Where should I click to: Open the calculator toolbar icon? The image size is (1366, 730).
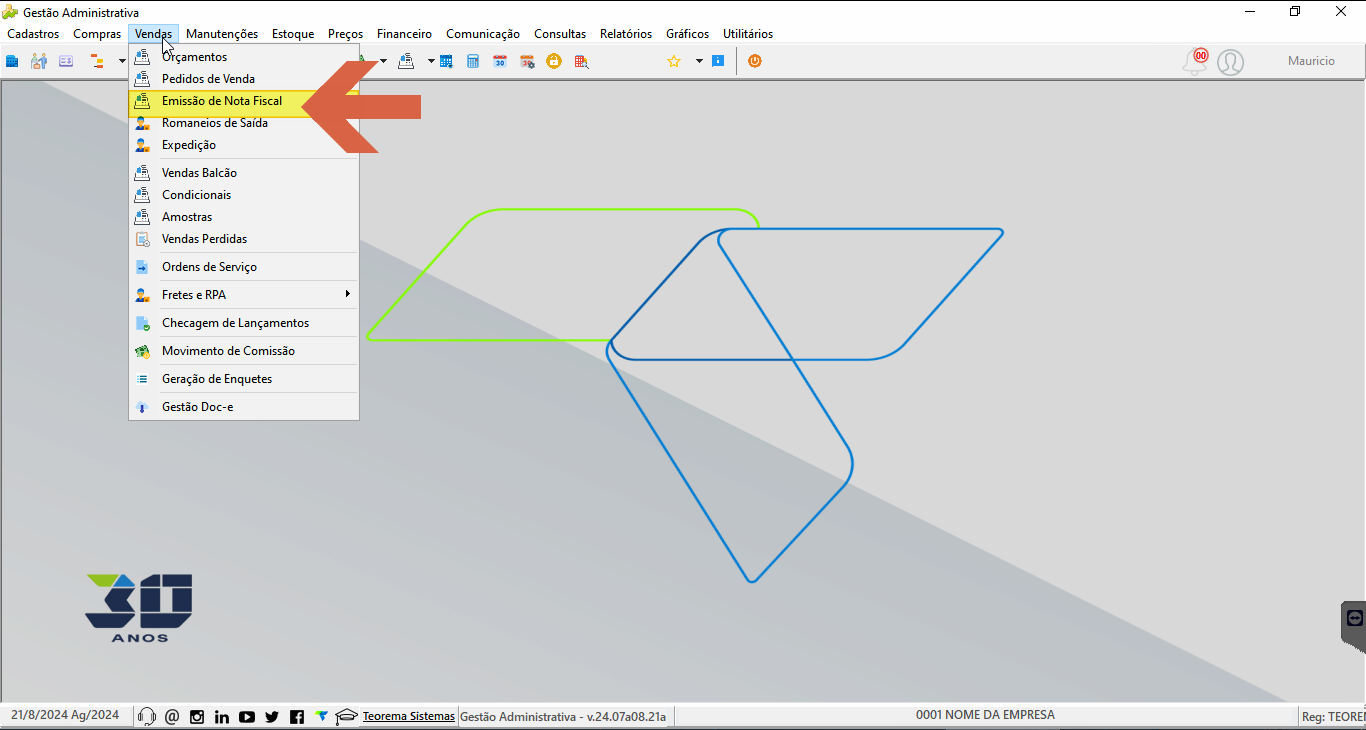coord(473,61)
